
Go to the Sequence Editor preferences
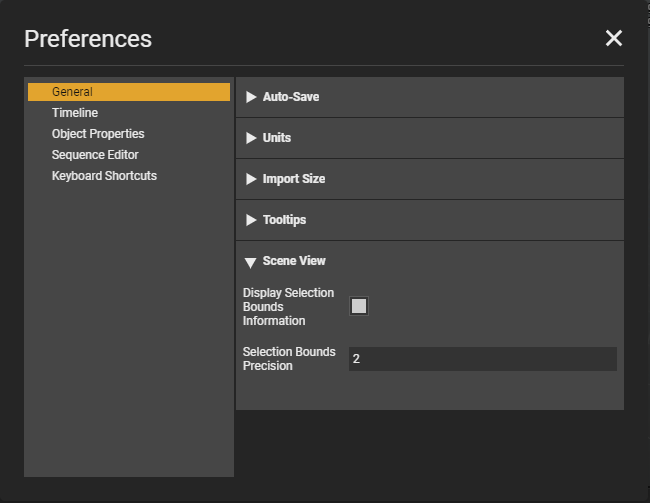point(95,155)
